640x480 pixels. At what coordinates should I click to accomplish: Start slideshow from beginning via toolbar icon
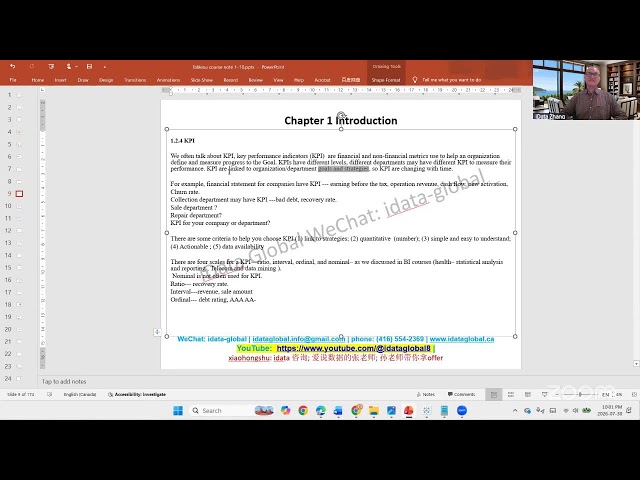pyautogui.click(x=51, y=66)
